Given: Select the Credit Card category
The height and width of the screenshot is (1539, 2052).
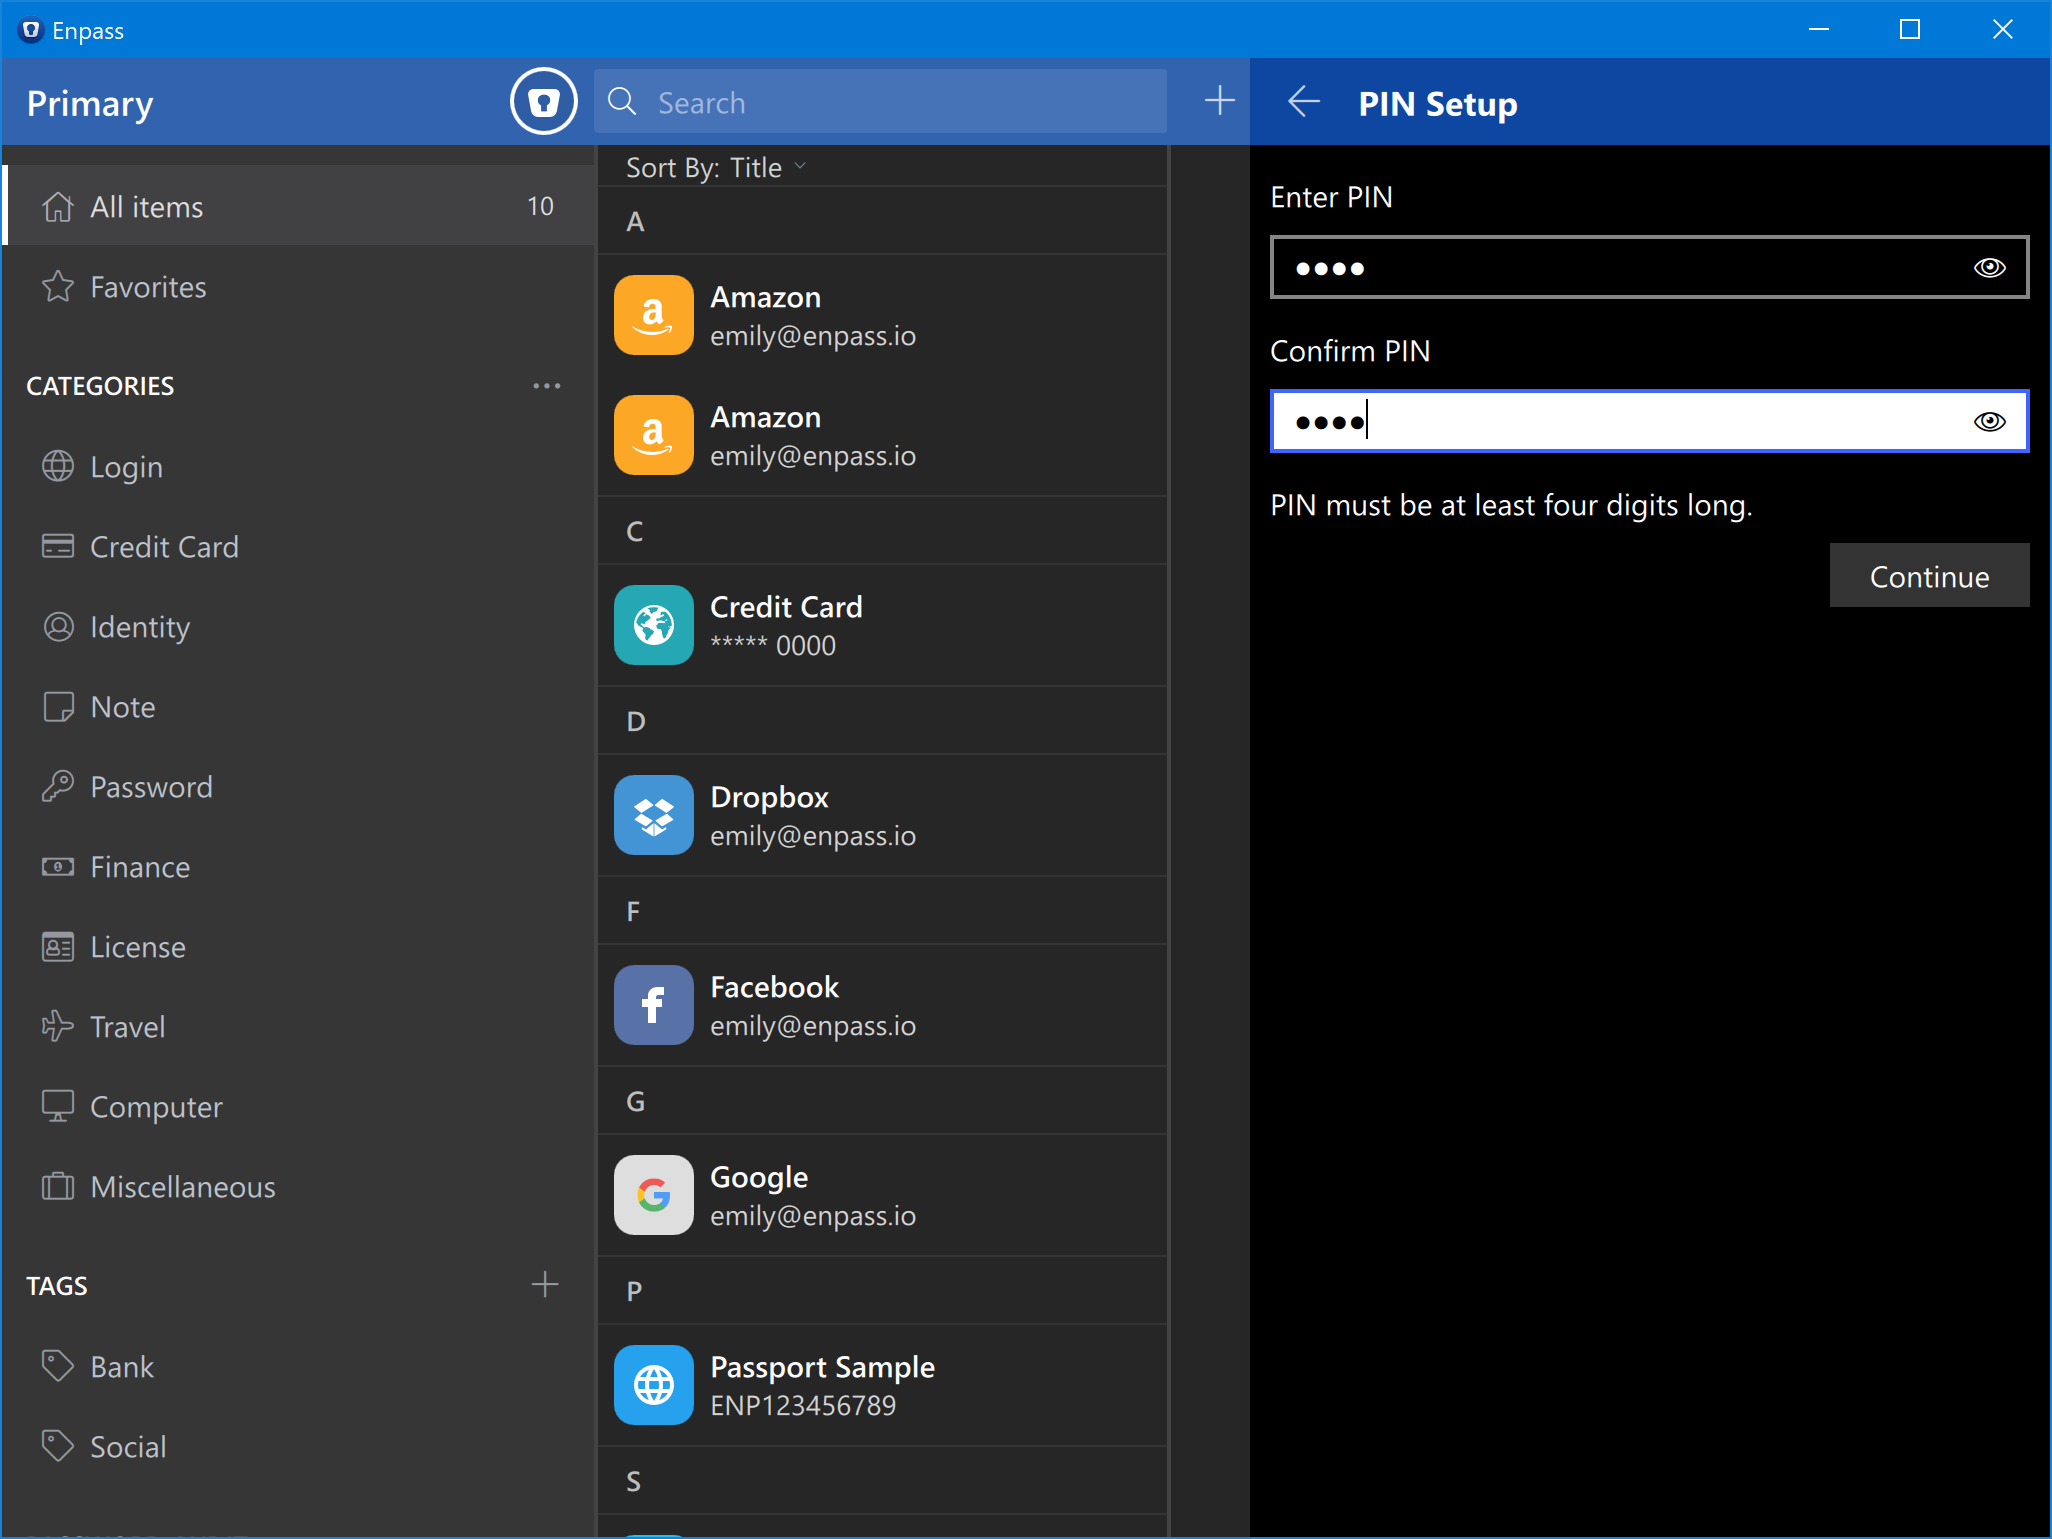Looking at the screenshot, I should click(298, 547).
